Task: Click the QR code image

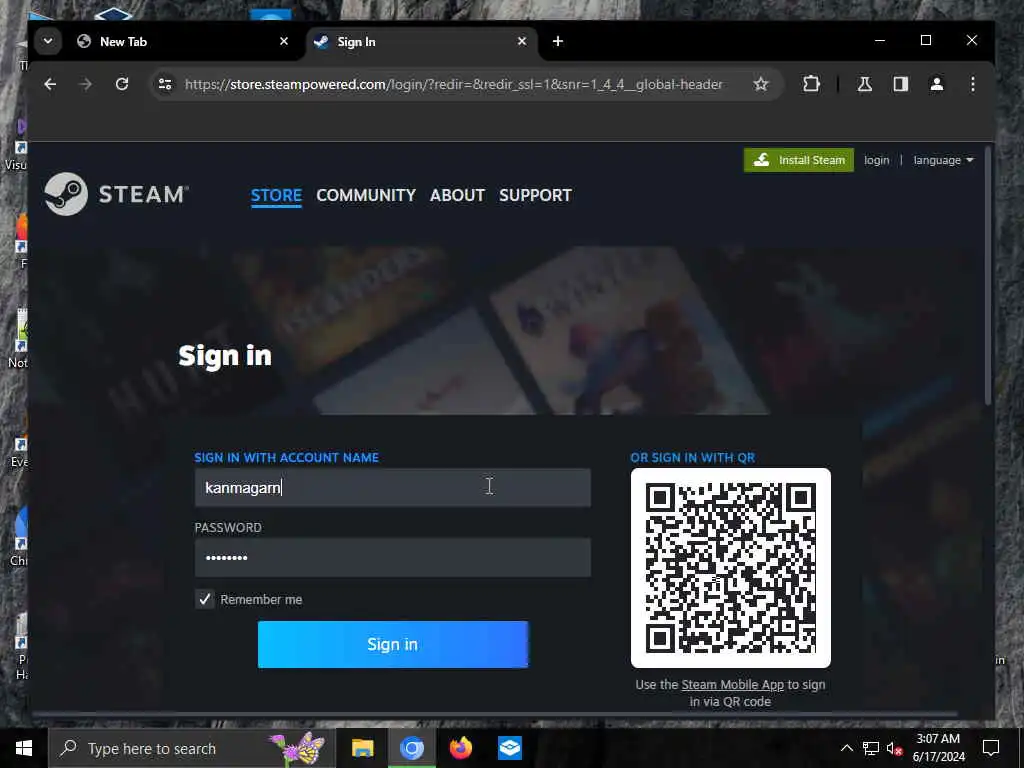Action: (731, 568)
